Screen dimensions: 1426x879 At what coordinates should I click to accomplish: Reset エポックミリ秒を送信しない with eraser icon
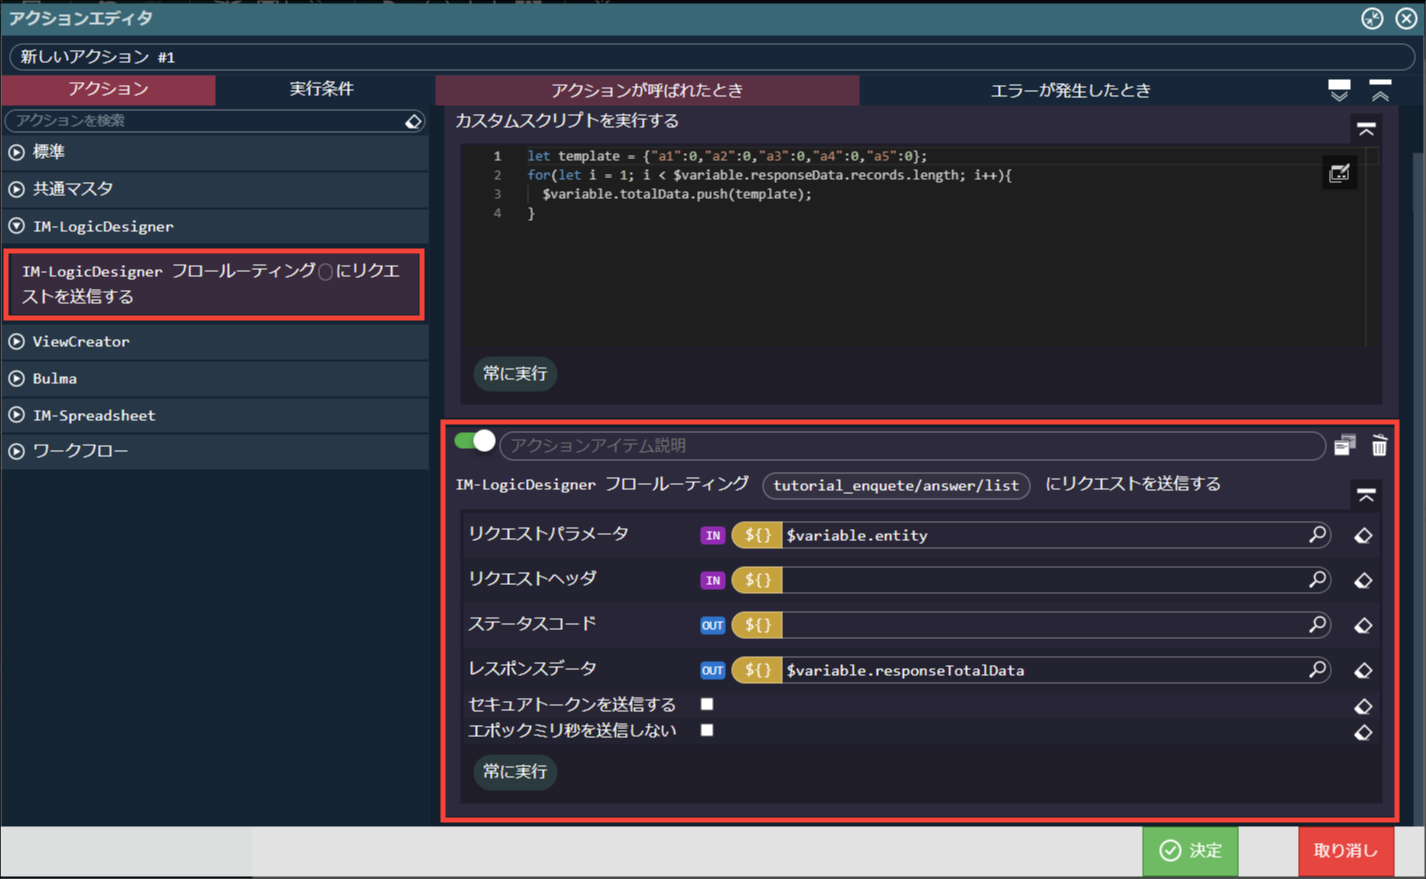click(1363, 733)
